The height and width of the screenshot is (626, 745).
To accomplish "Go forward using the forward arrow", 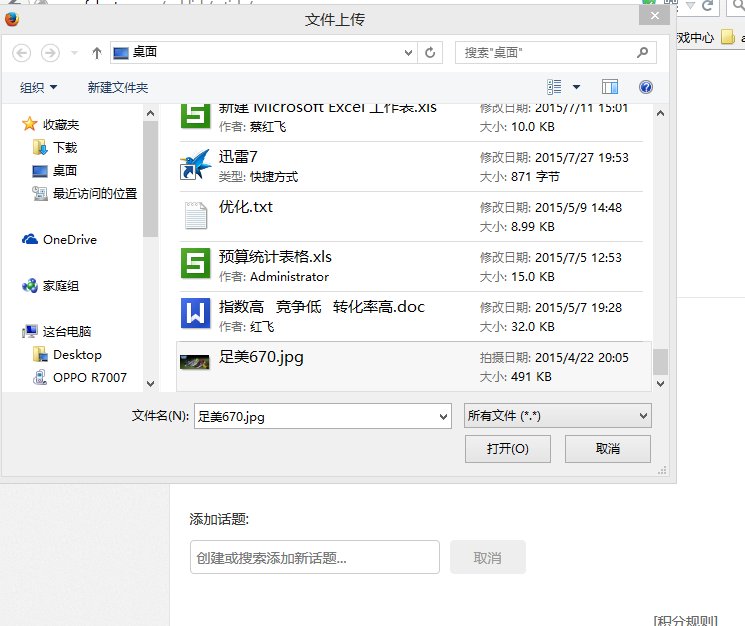I will (x=50, y=53).
